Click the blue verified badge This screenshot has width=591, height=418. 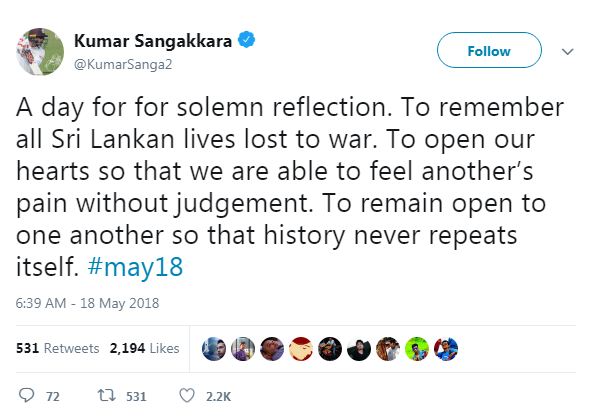point(247,40)
